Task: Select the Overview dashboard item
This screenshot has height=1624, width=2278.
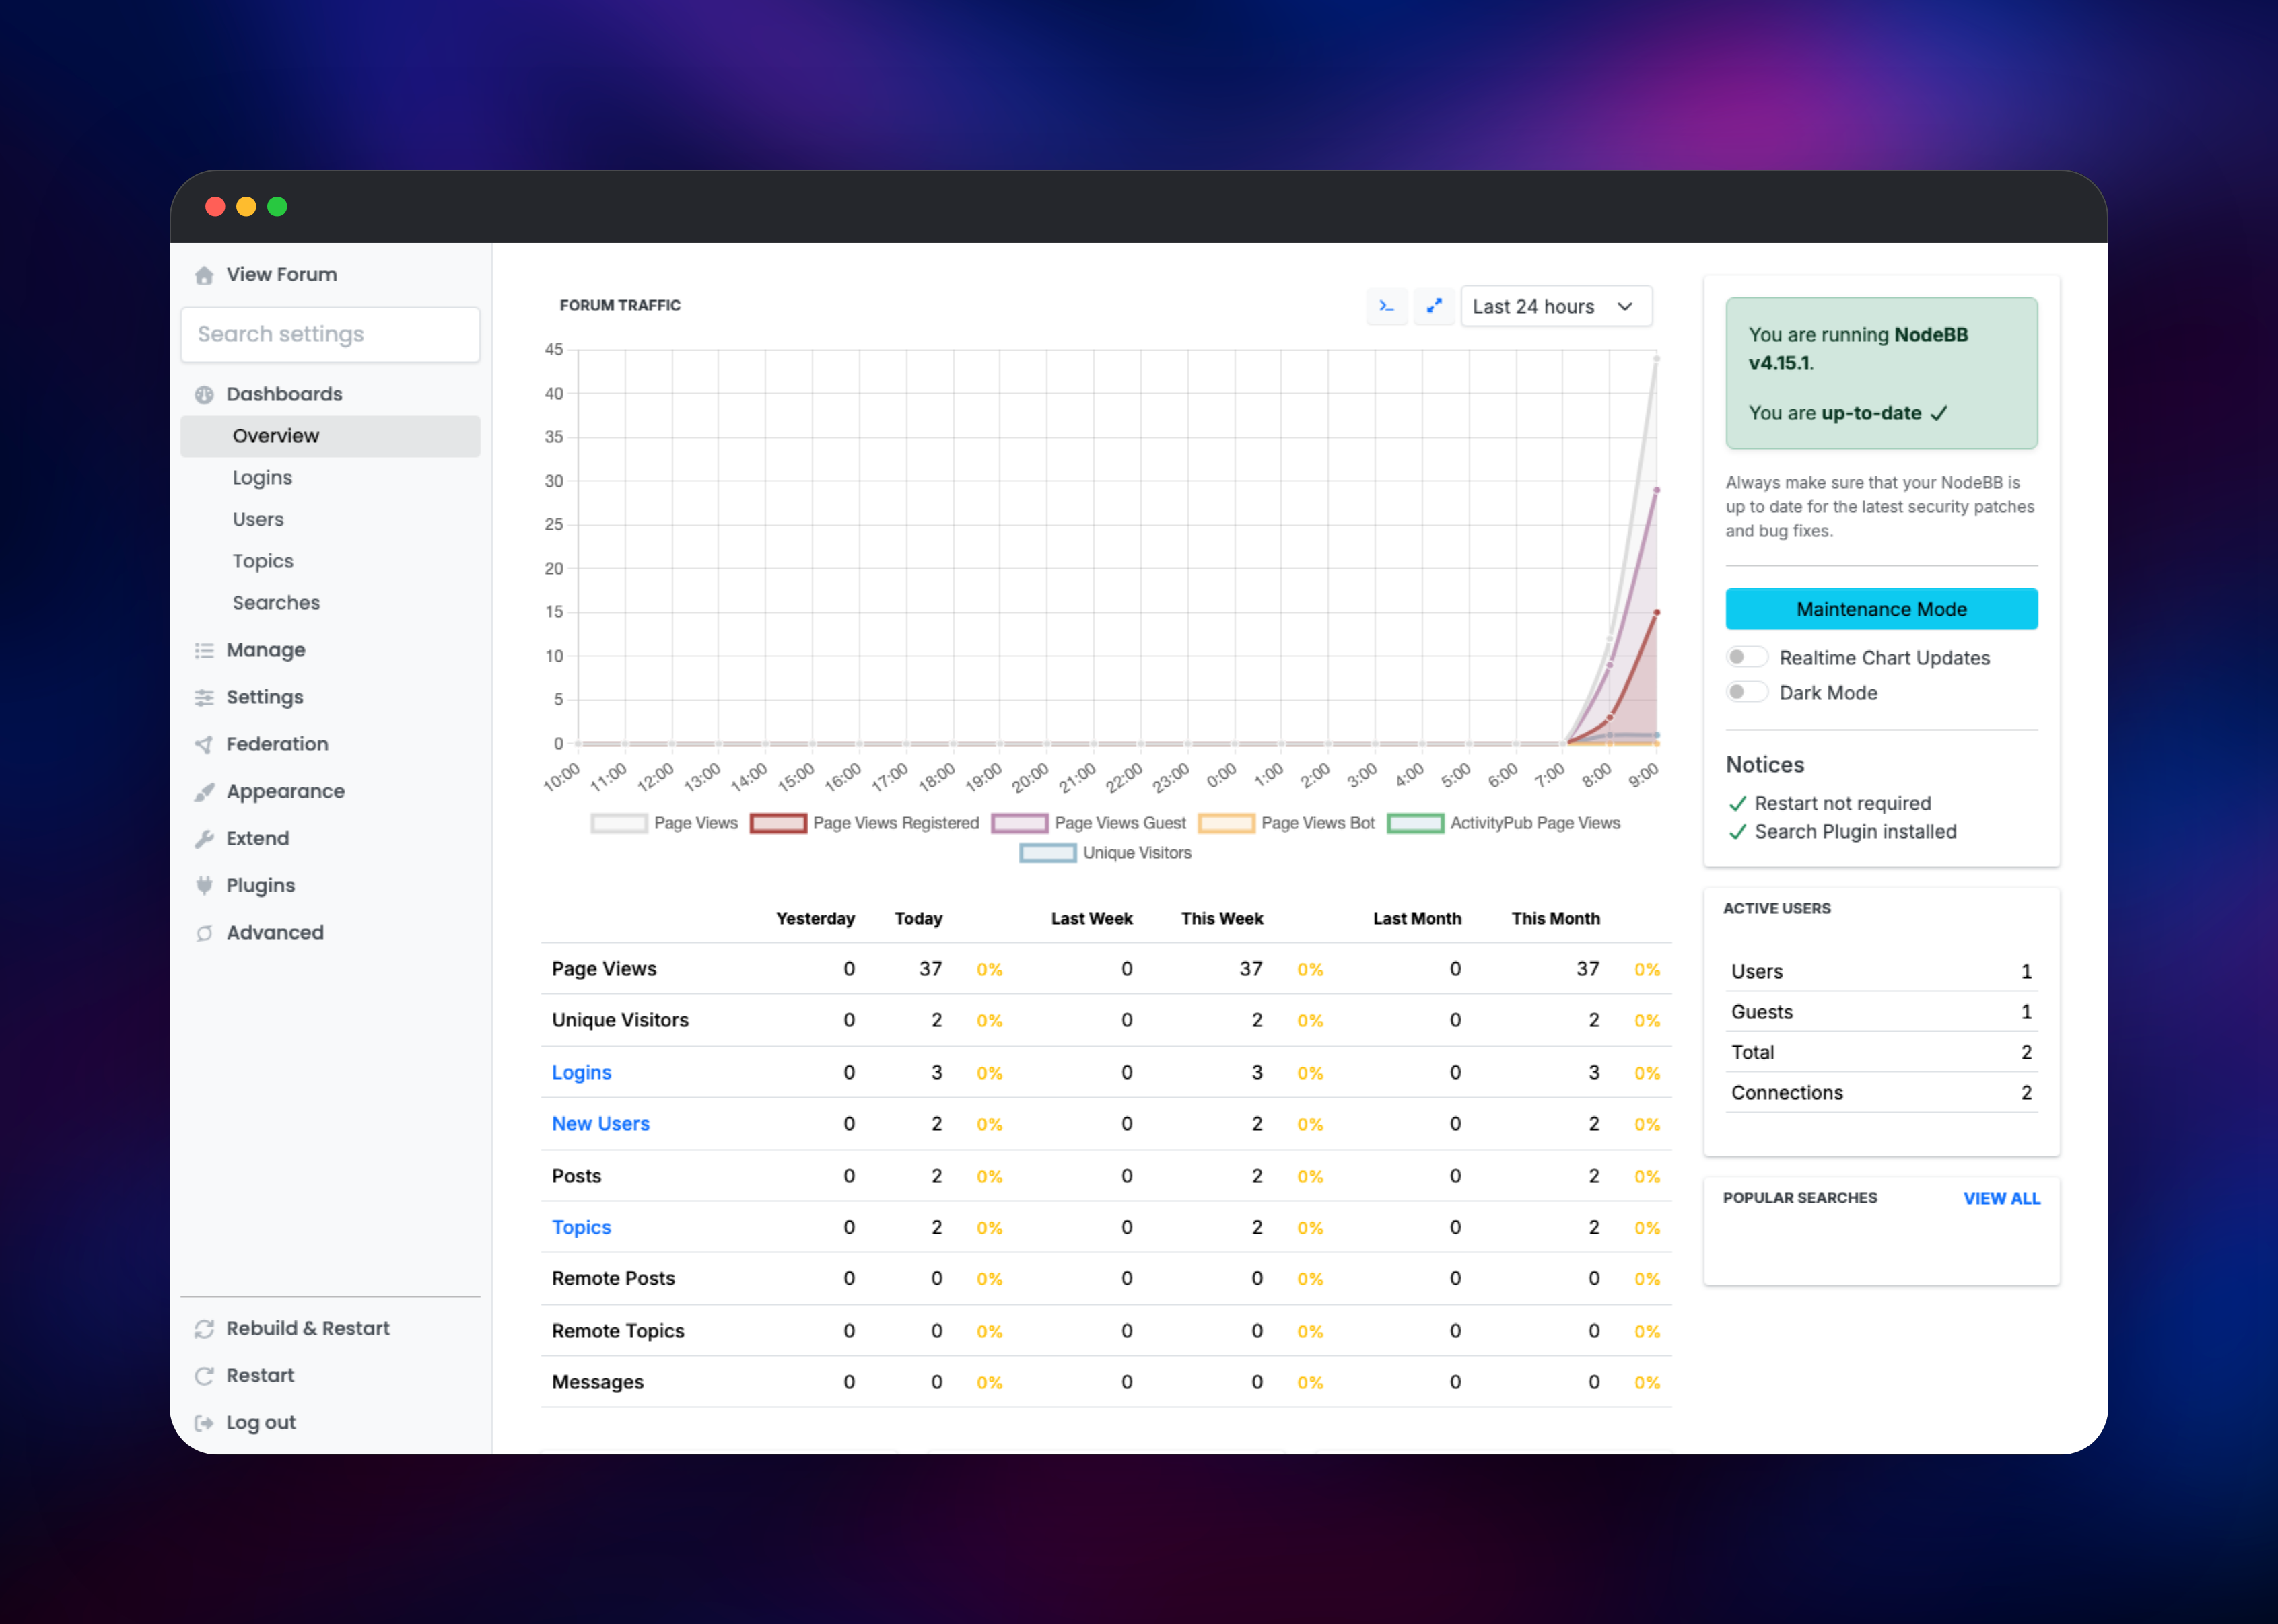Action: coord(330,437)
